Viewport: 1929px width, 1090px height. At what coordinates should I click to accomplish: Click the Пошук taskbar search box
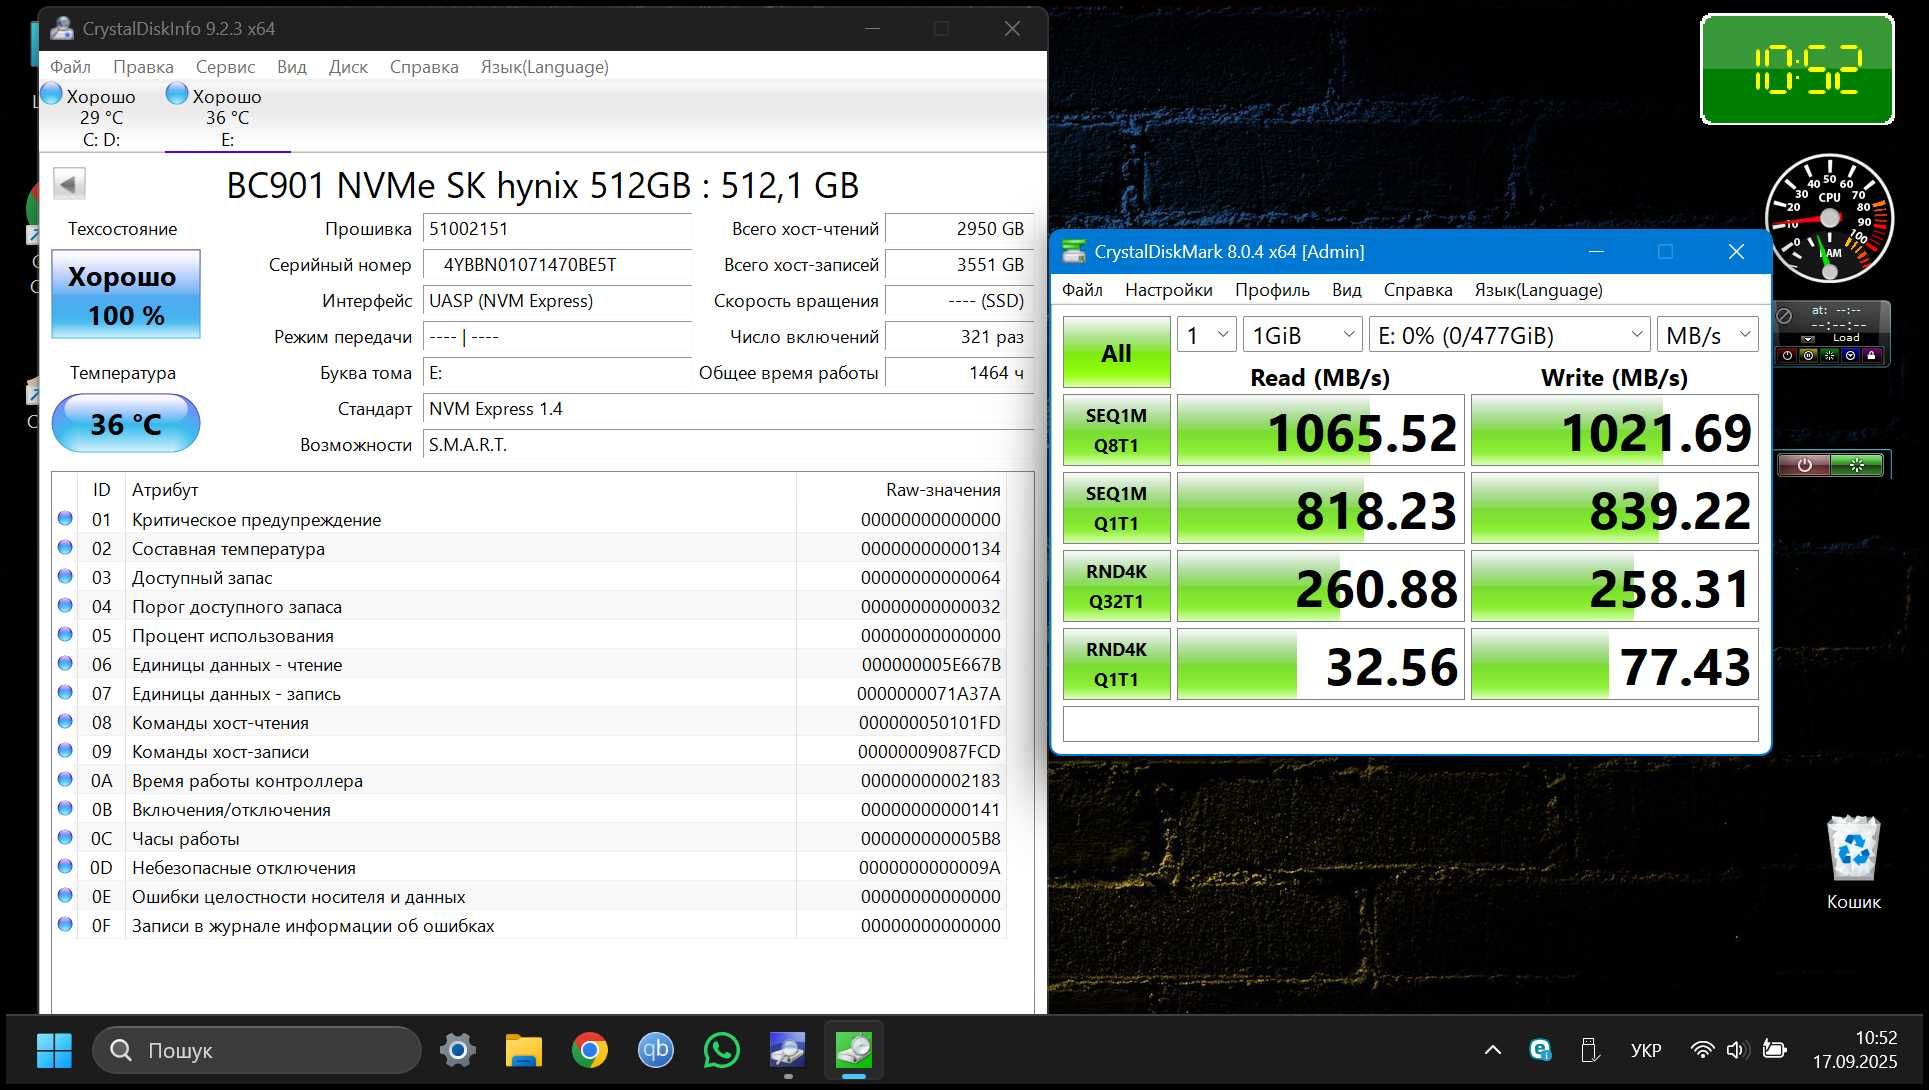[x=257, y=1050]
